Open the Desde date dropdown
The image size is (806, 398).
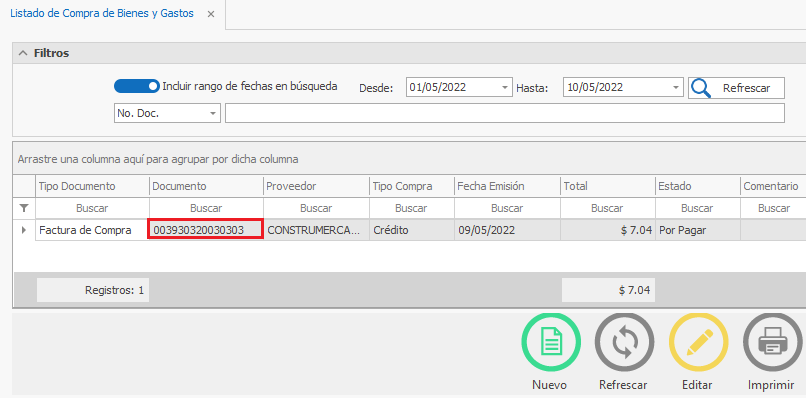click(x=505, y=88)
